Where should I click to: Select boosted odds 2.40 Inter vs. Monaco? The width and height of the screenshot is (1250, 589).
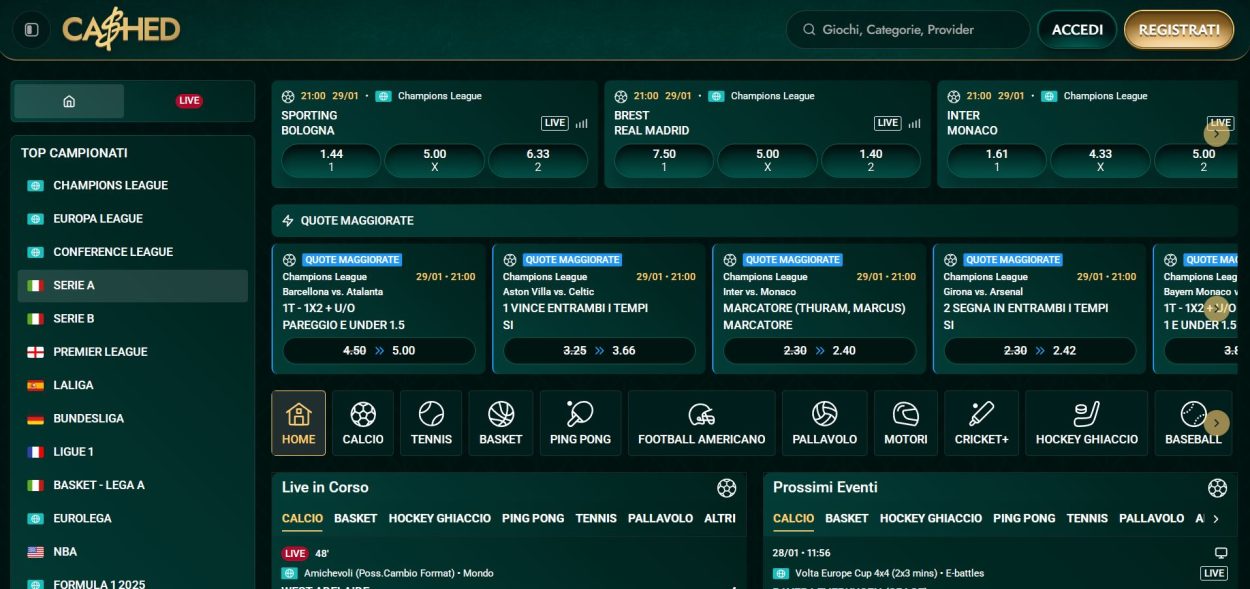[x=820, y=351]
